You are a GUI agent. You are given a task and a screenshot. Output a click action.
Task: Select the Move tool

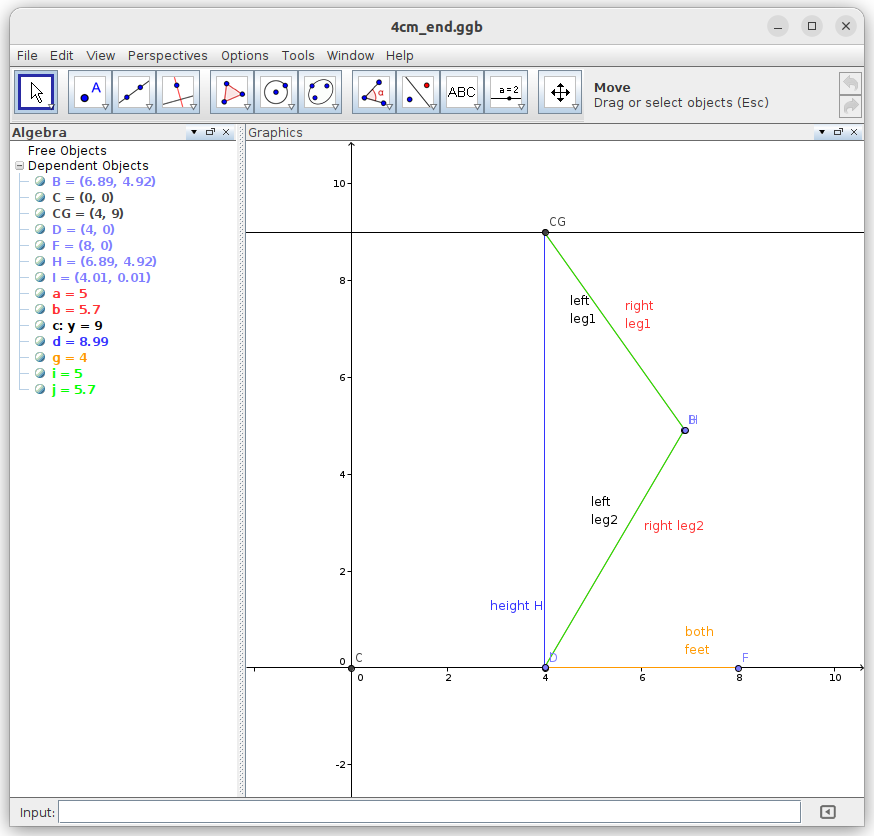click(x=36, y=92)
